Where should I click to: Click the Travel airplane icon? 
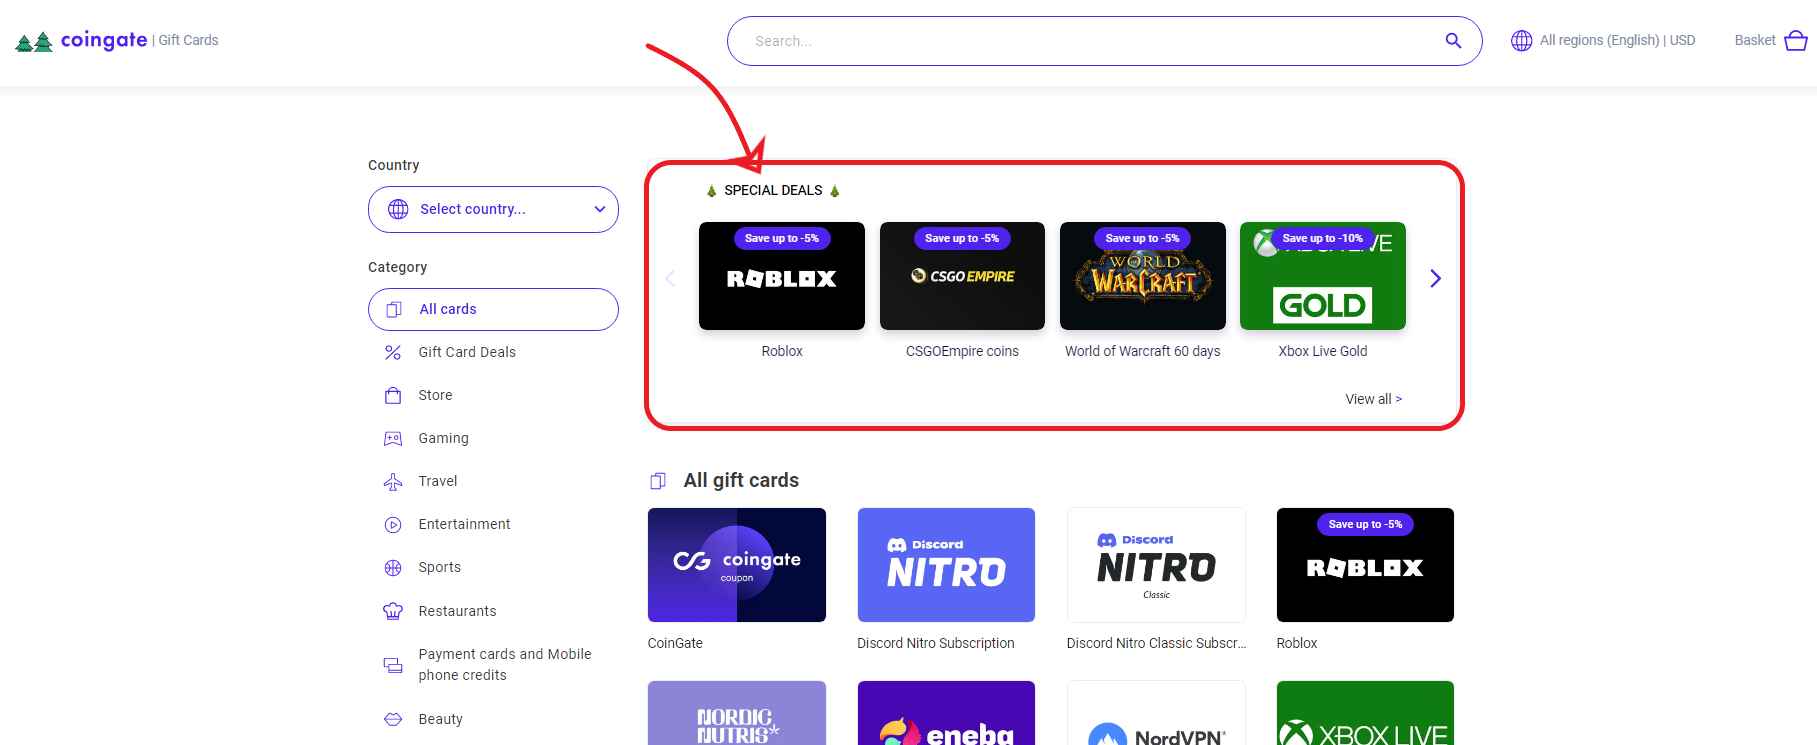pos(393,482)
